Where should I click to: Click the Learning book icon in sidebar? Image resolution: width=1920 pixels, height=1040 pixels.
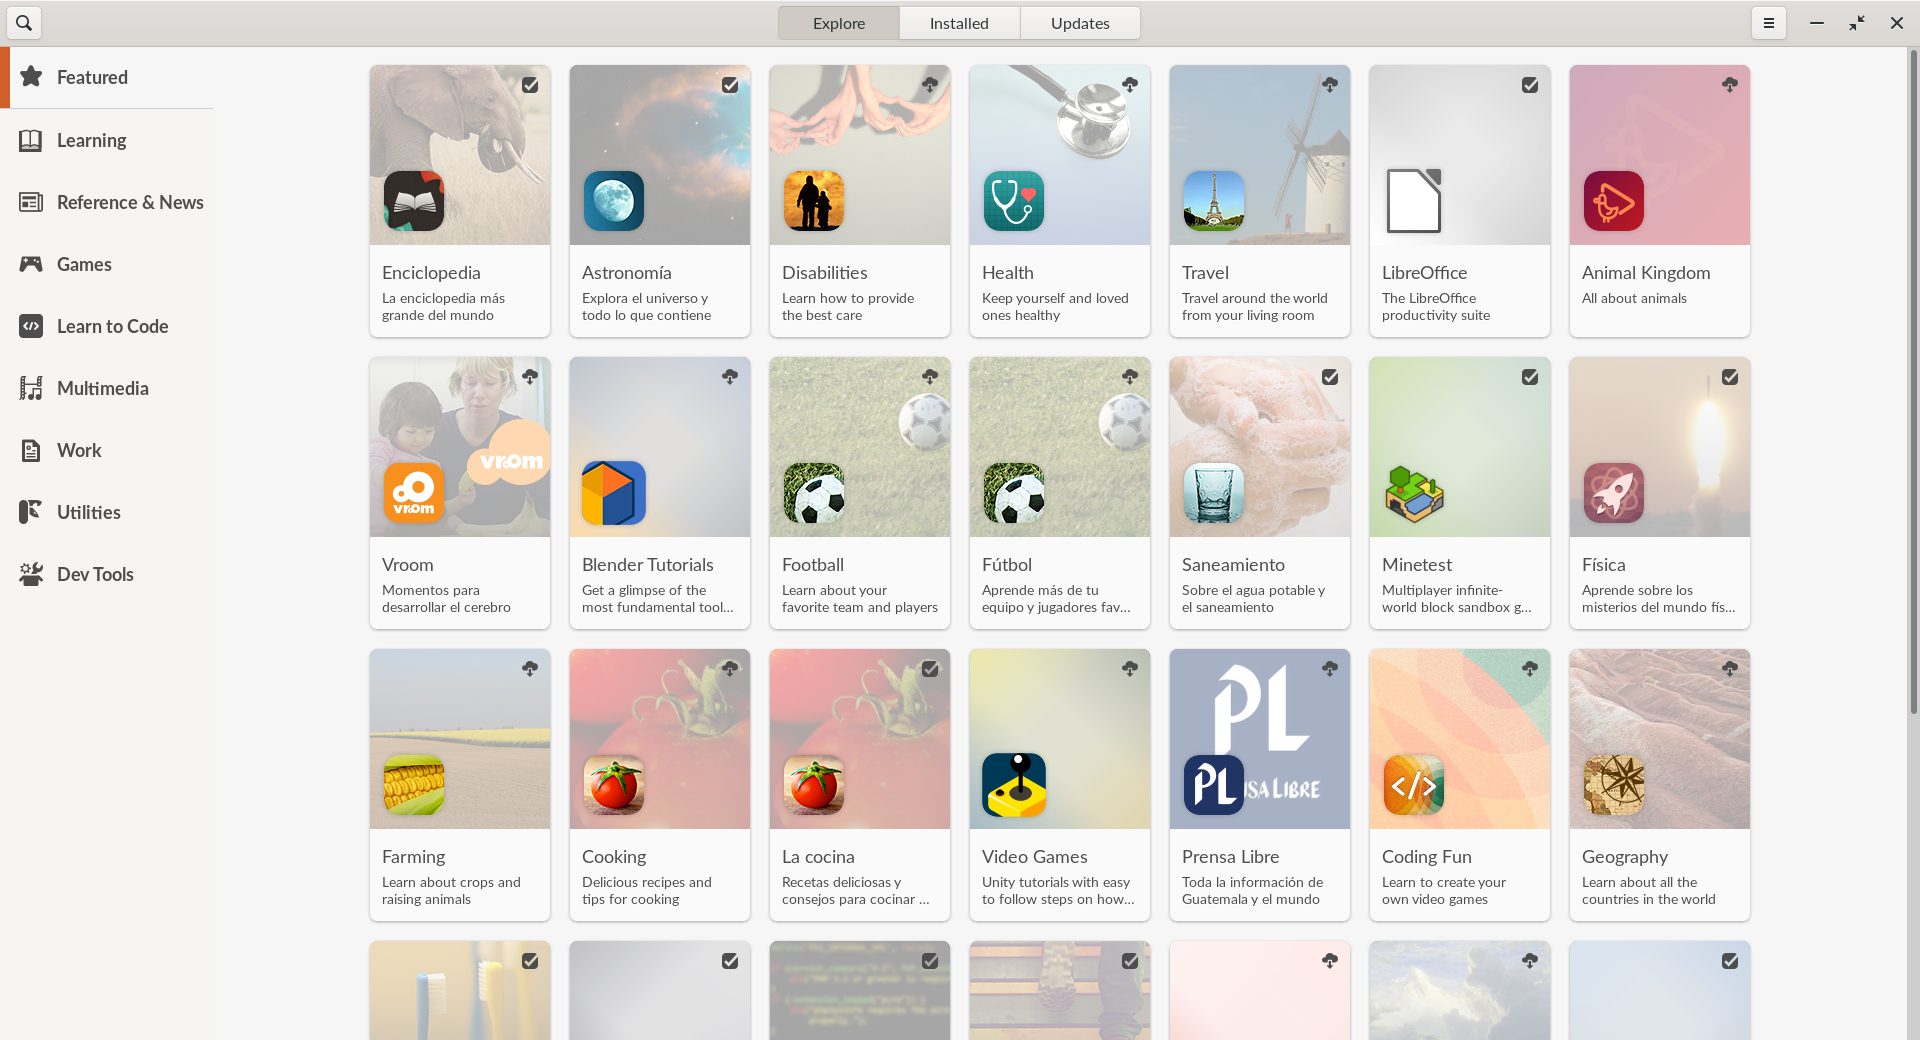(31, 140)
